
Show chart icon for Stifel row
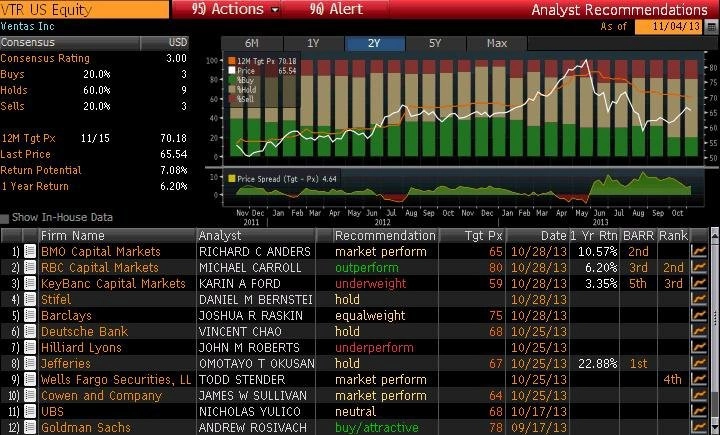[698, 299]
